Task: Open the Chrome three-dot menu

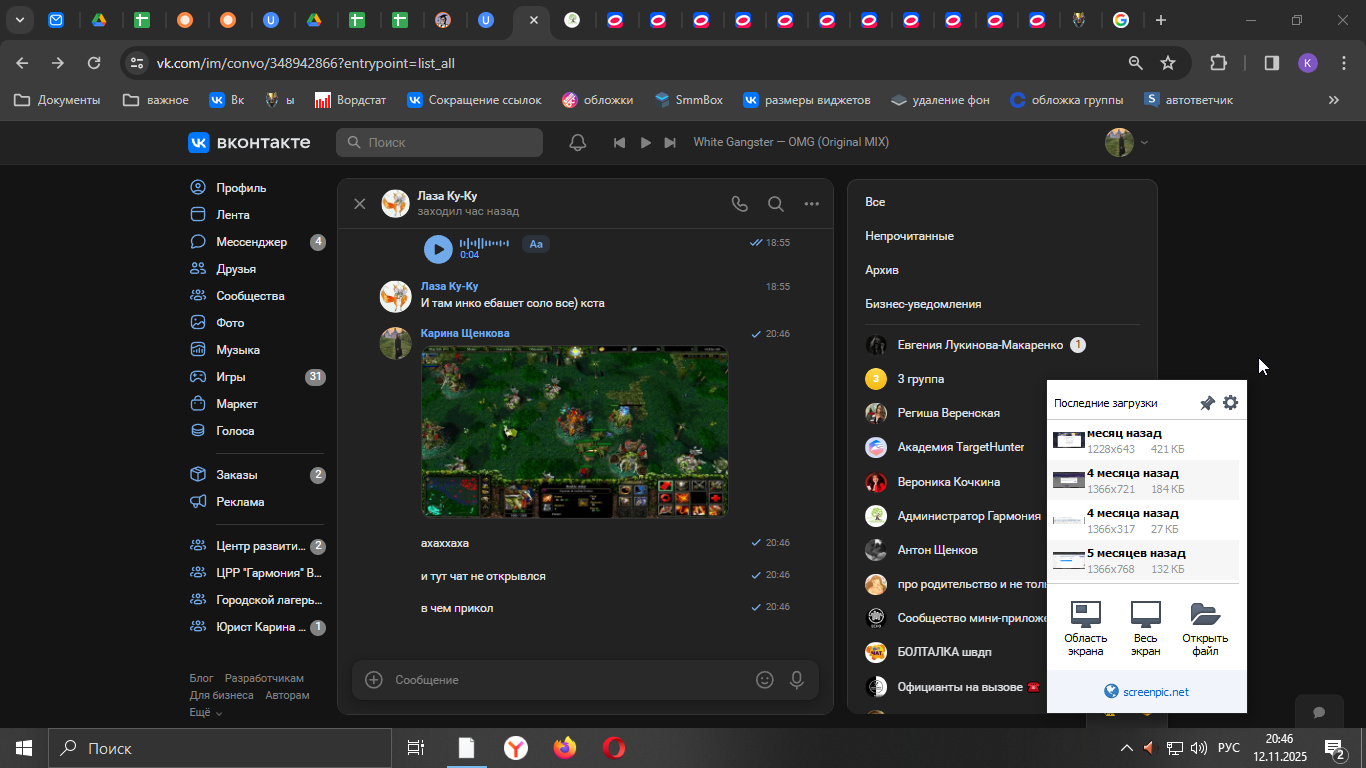Action: pyautogui.click(x=1343, y=63)
